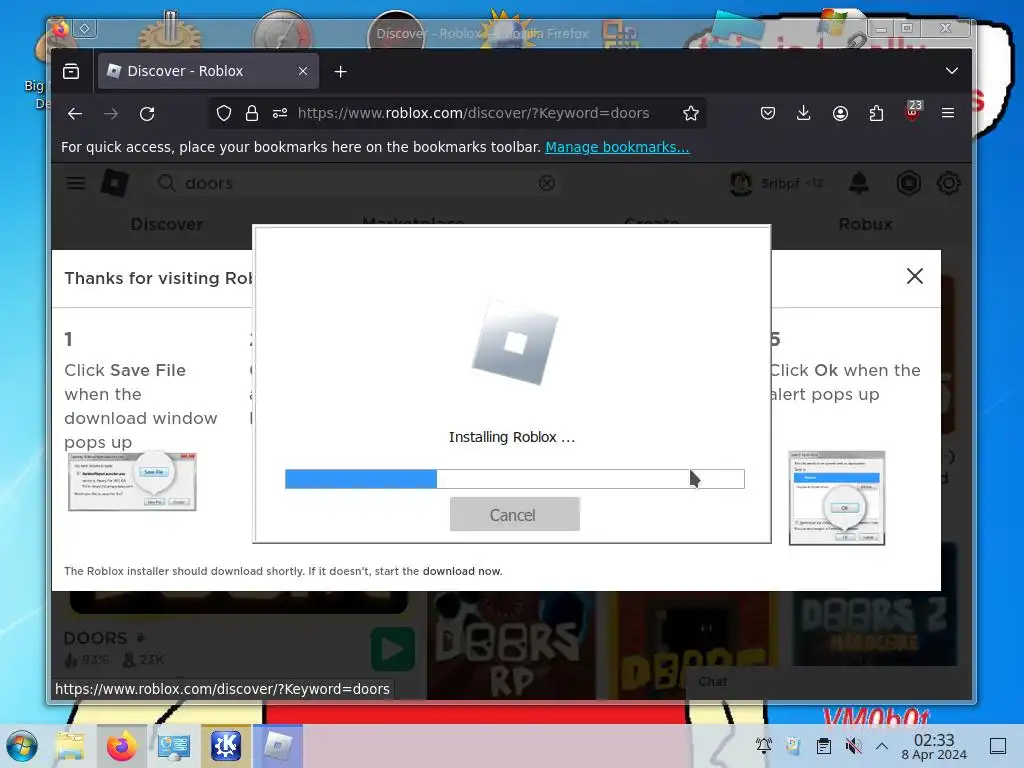Screen dimensions: 1024x768
Task: Focus the Roblox search box with doors
Action: 356,183
